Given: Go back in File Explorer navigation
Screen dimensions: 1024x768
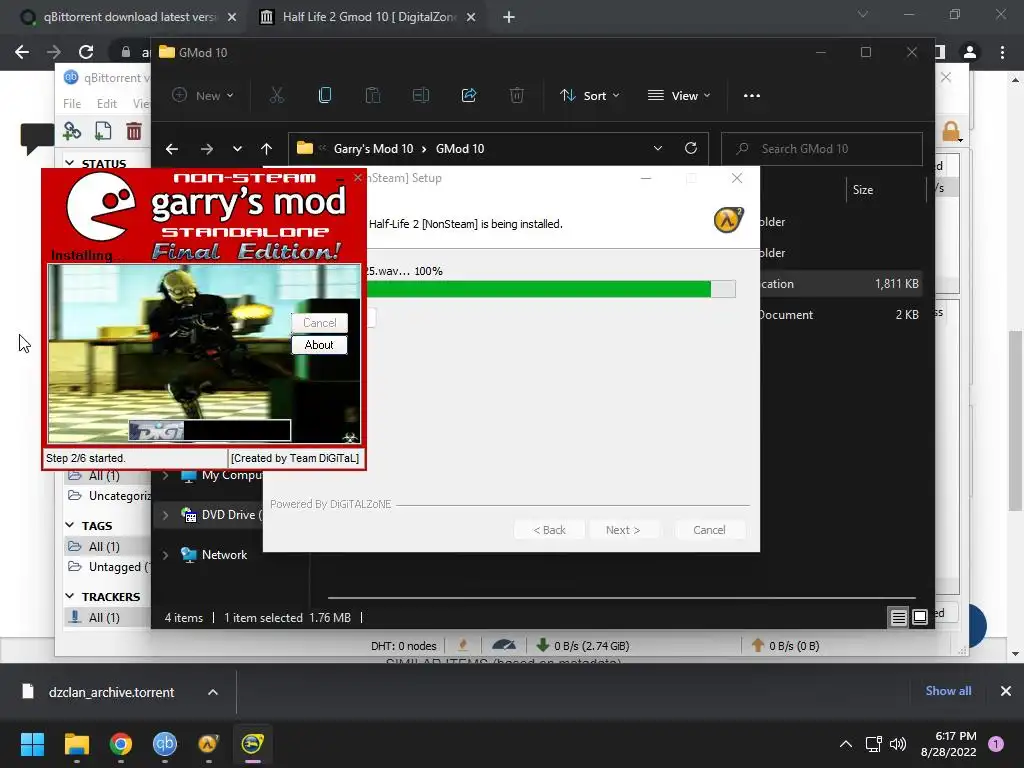Looking at the screenshot, I should (x=172, y=149).
